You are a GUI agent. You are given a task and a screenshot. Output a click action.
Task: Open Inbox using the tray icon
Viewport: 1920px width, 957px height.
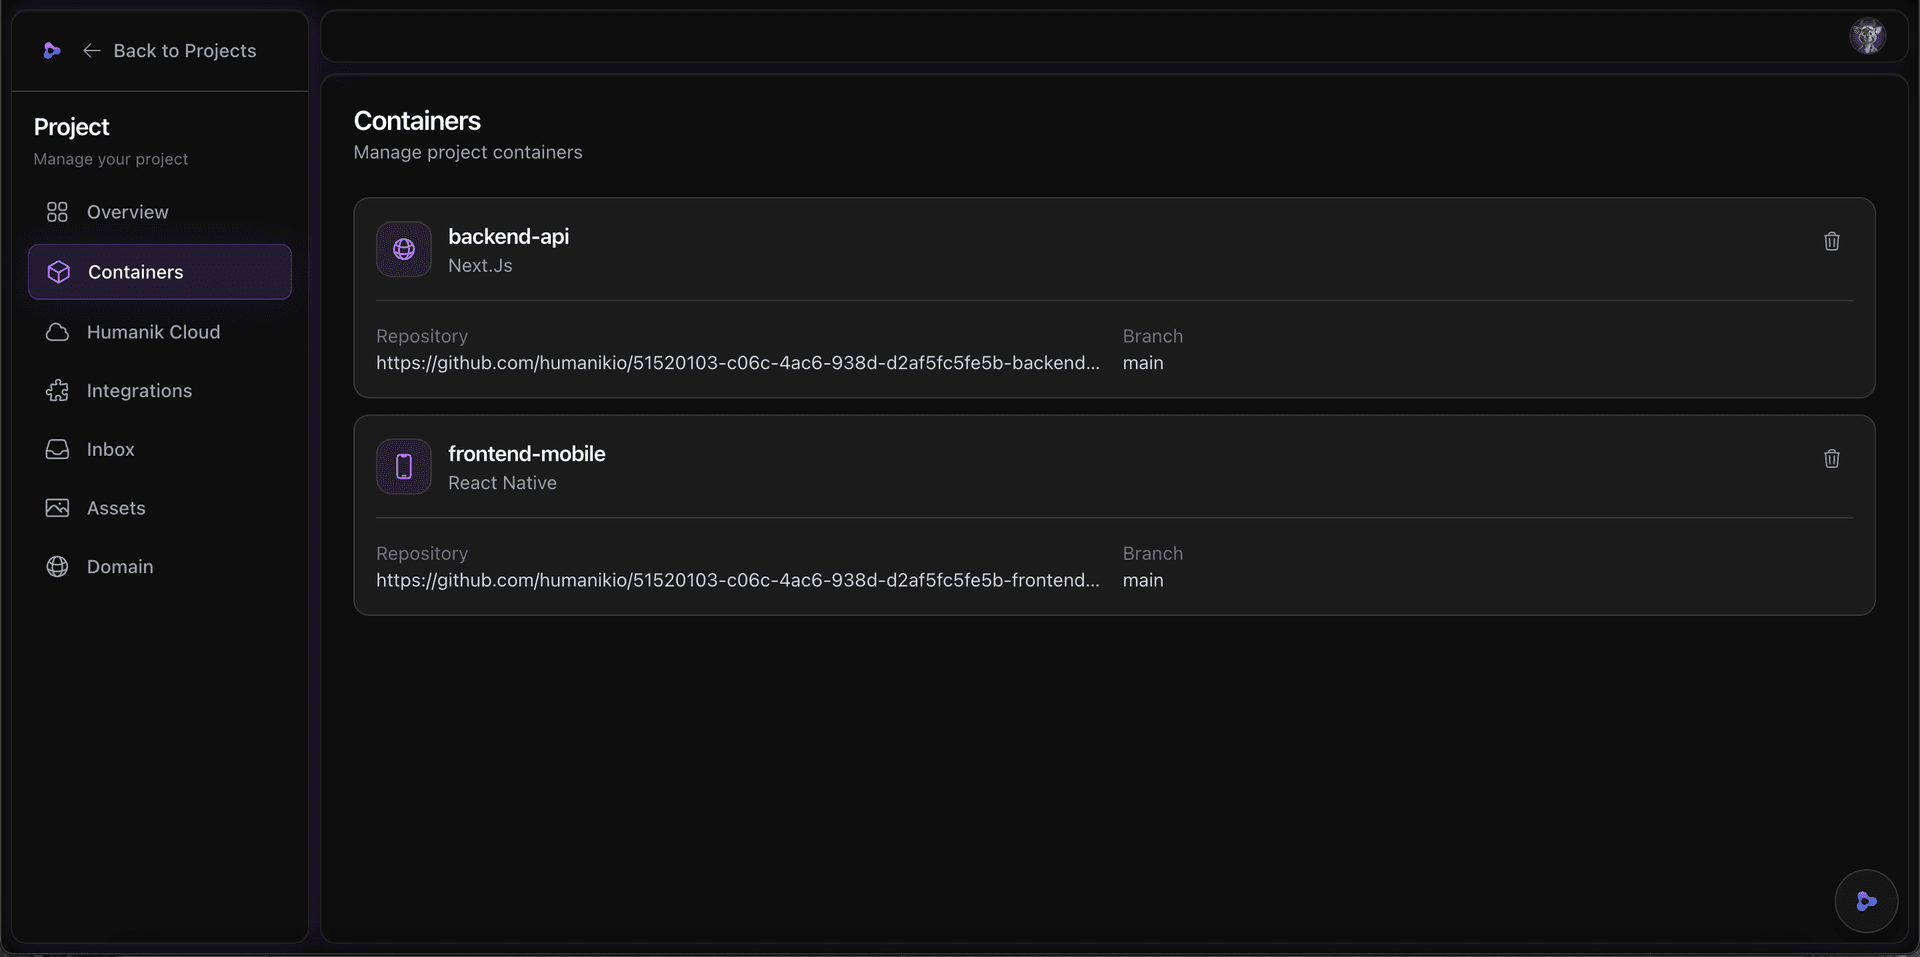[x=57, y=449]
